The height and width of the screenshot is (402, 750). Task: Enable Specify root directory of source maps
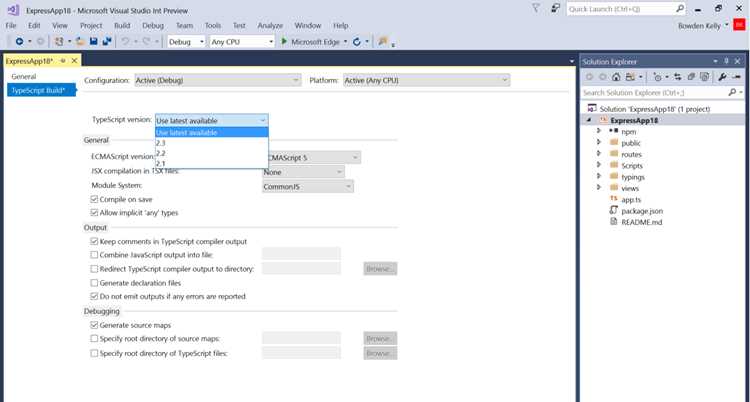click(x=94, y=338)
